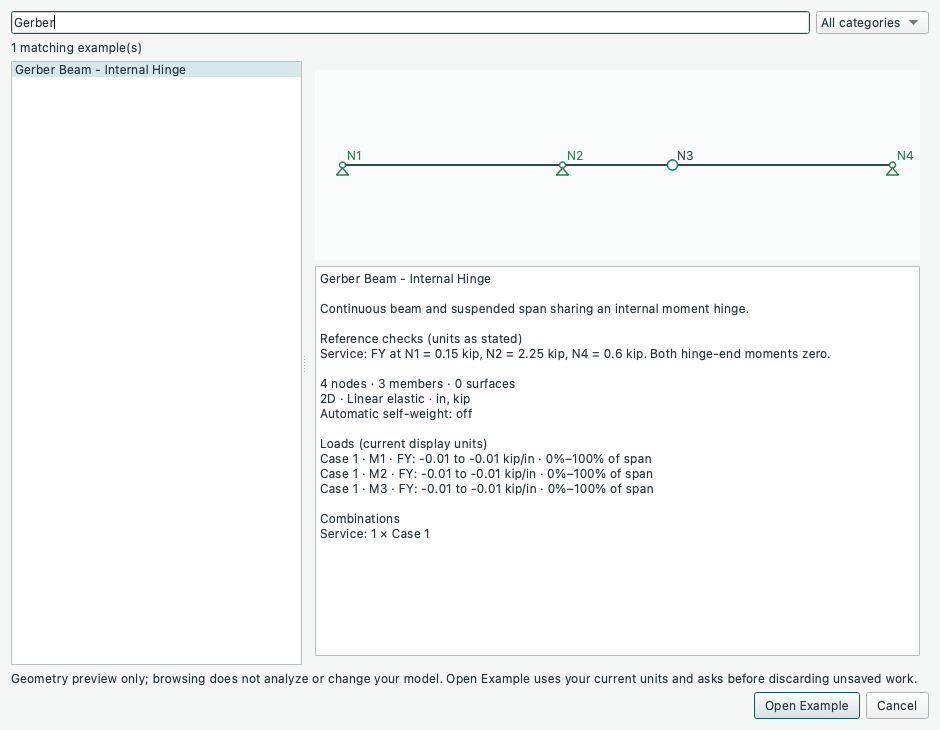Click the 'Case 1 · M2' load line
Screen dimensions: 940x730
tap(486, 473)
